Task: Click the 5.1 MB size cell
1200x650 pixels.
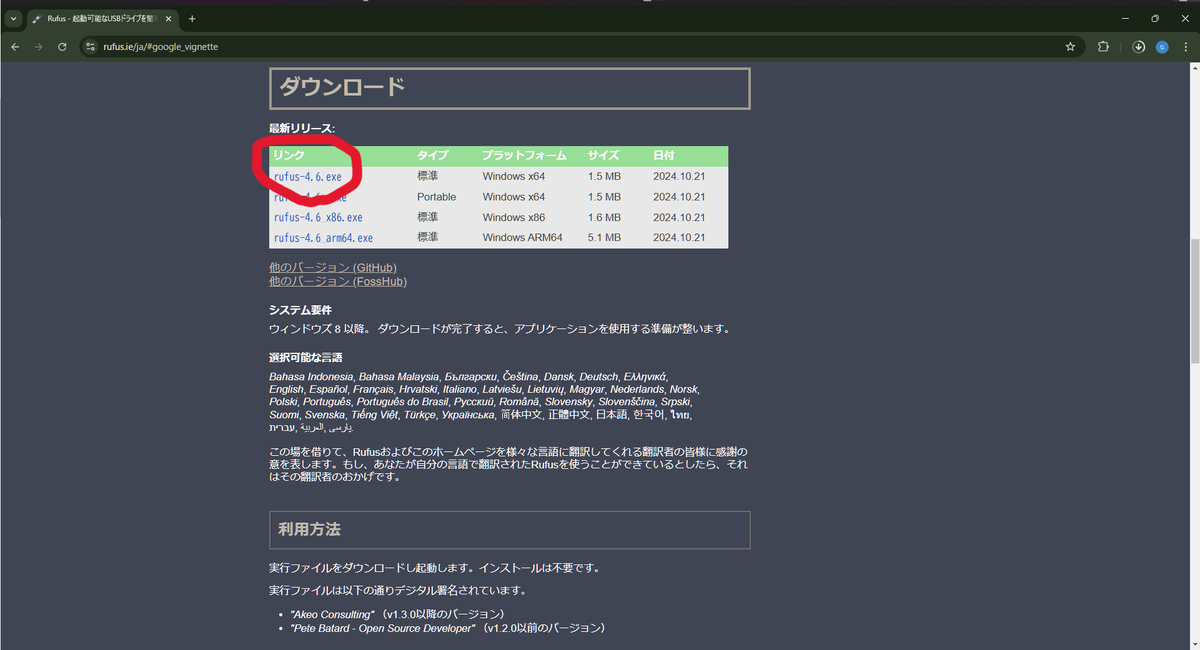Action: click(x=604, y=238)
